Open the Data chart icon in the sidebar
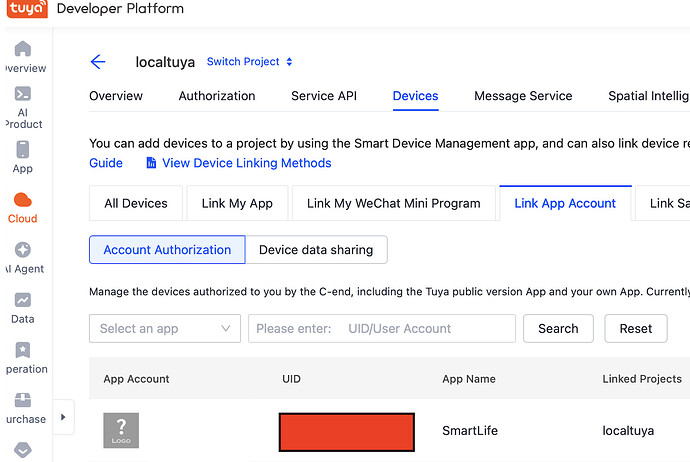The height and width of the screenshot is (462, 690). 23,300
